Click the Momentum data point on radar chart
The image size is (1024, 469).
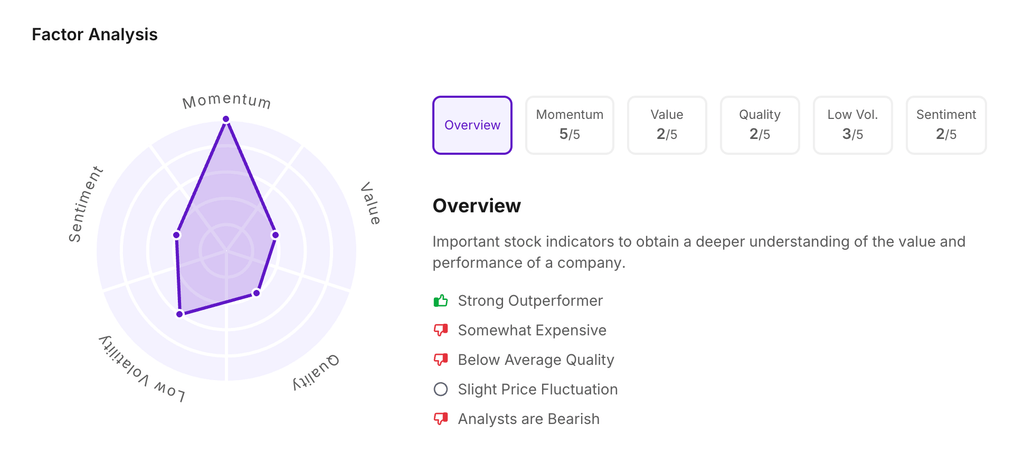coord(226,119)
